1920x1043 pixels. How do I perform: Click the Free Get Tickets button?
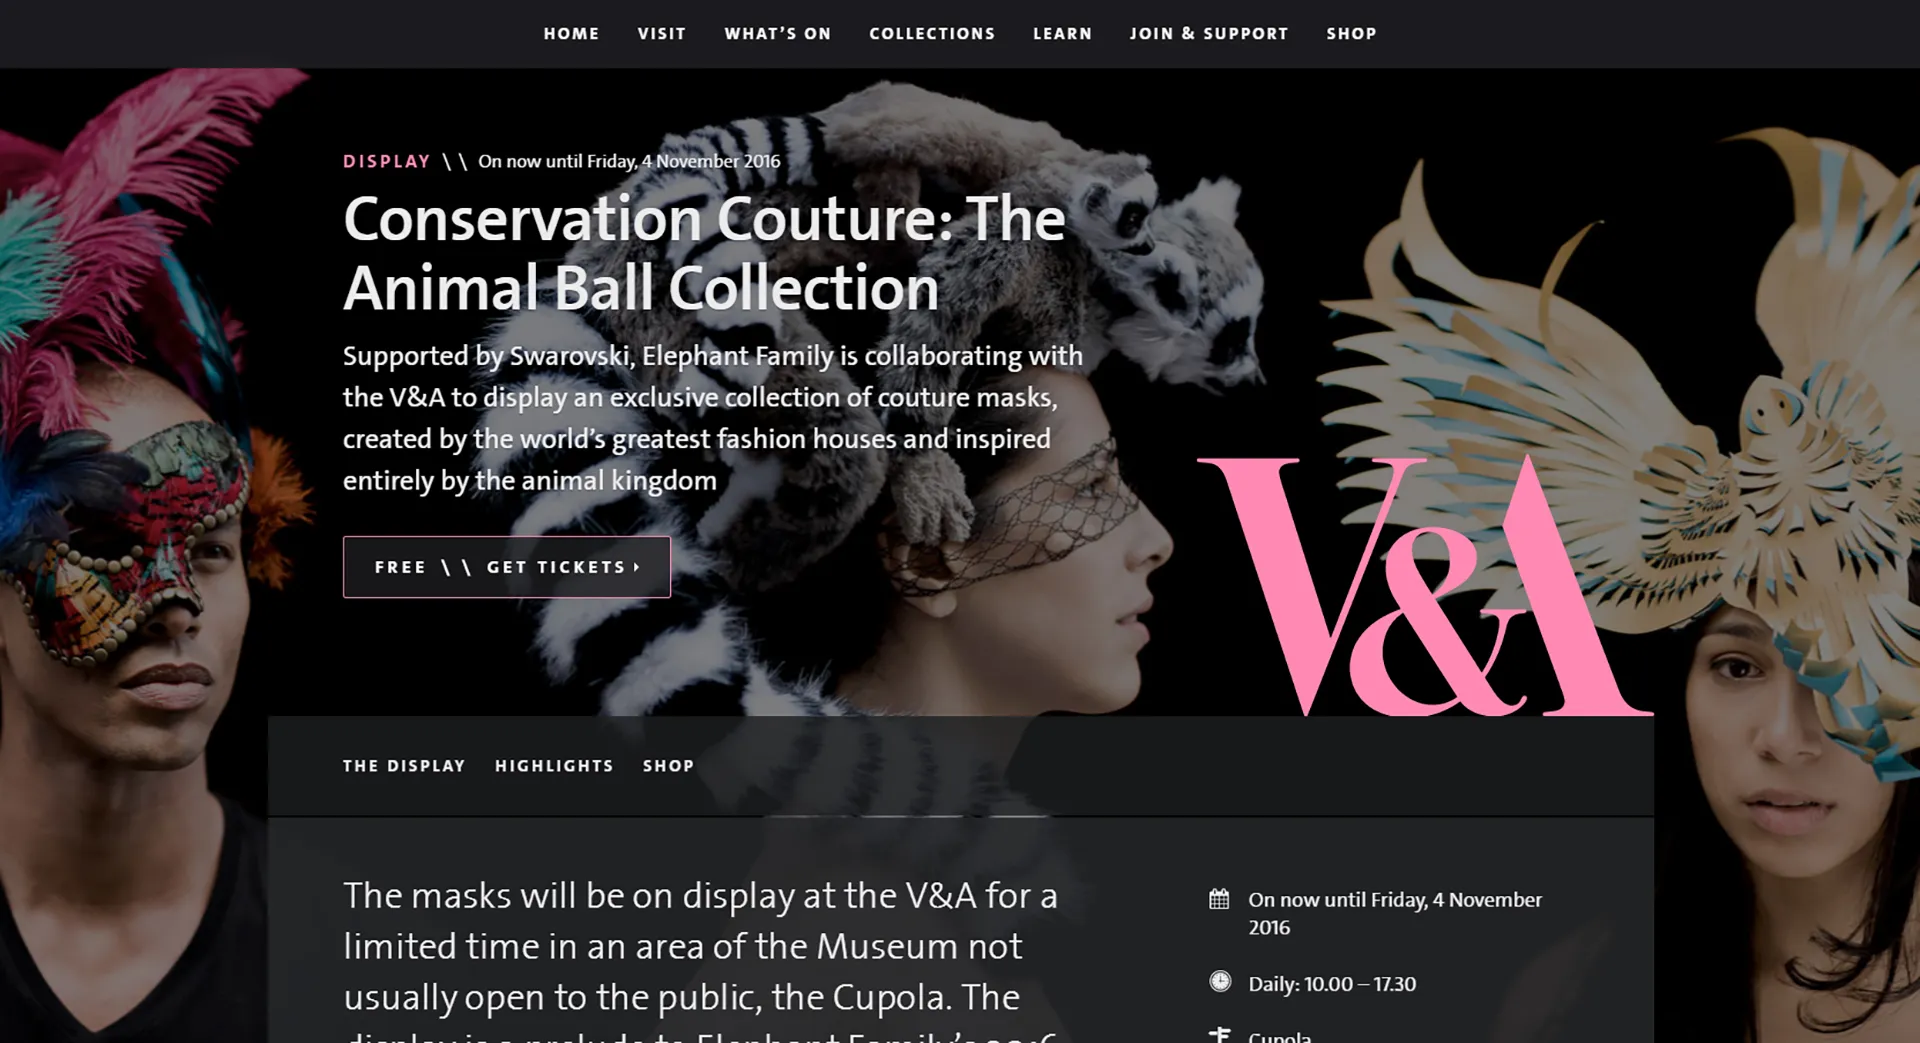coord(507,567)
